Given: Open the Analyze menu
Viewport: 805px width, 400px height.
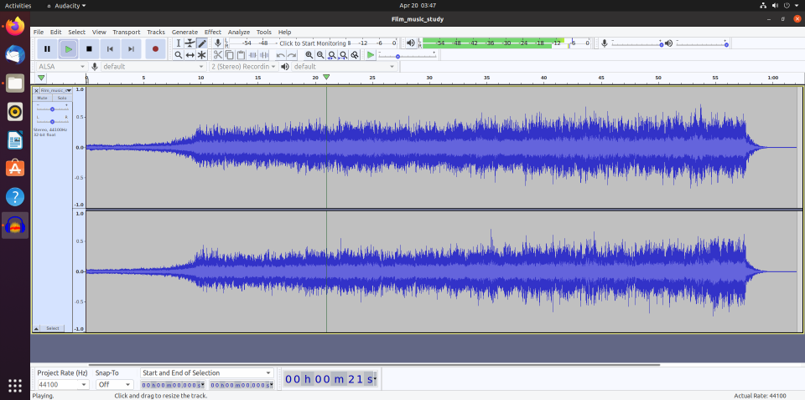Looking at the screenshot, I should 239,32.
